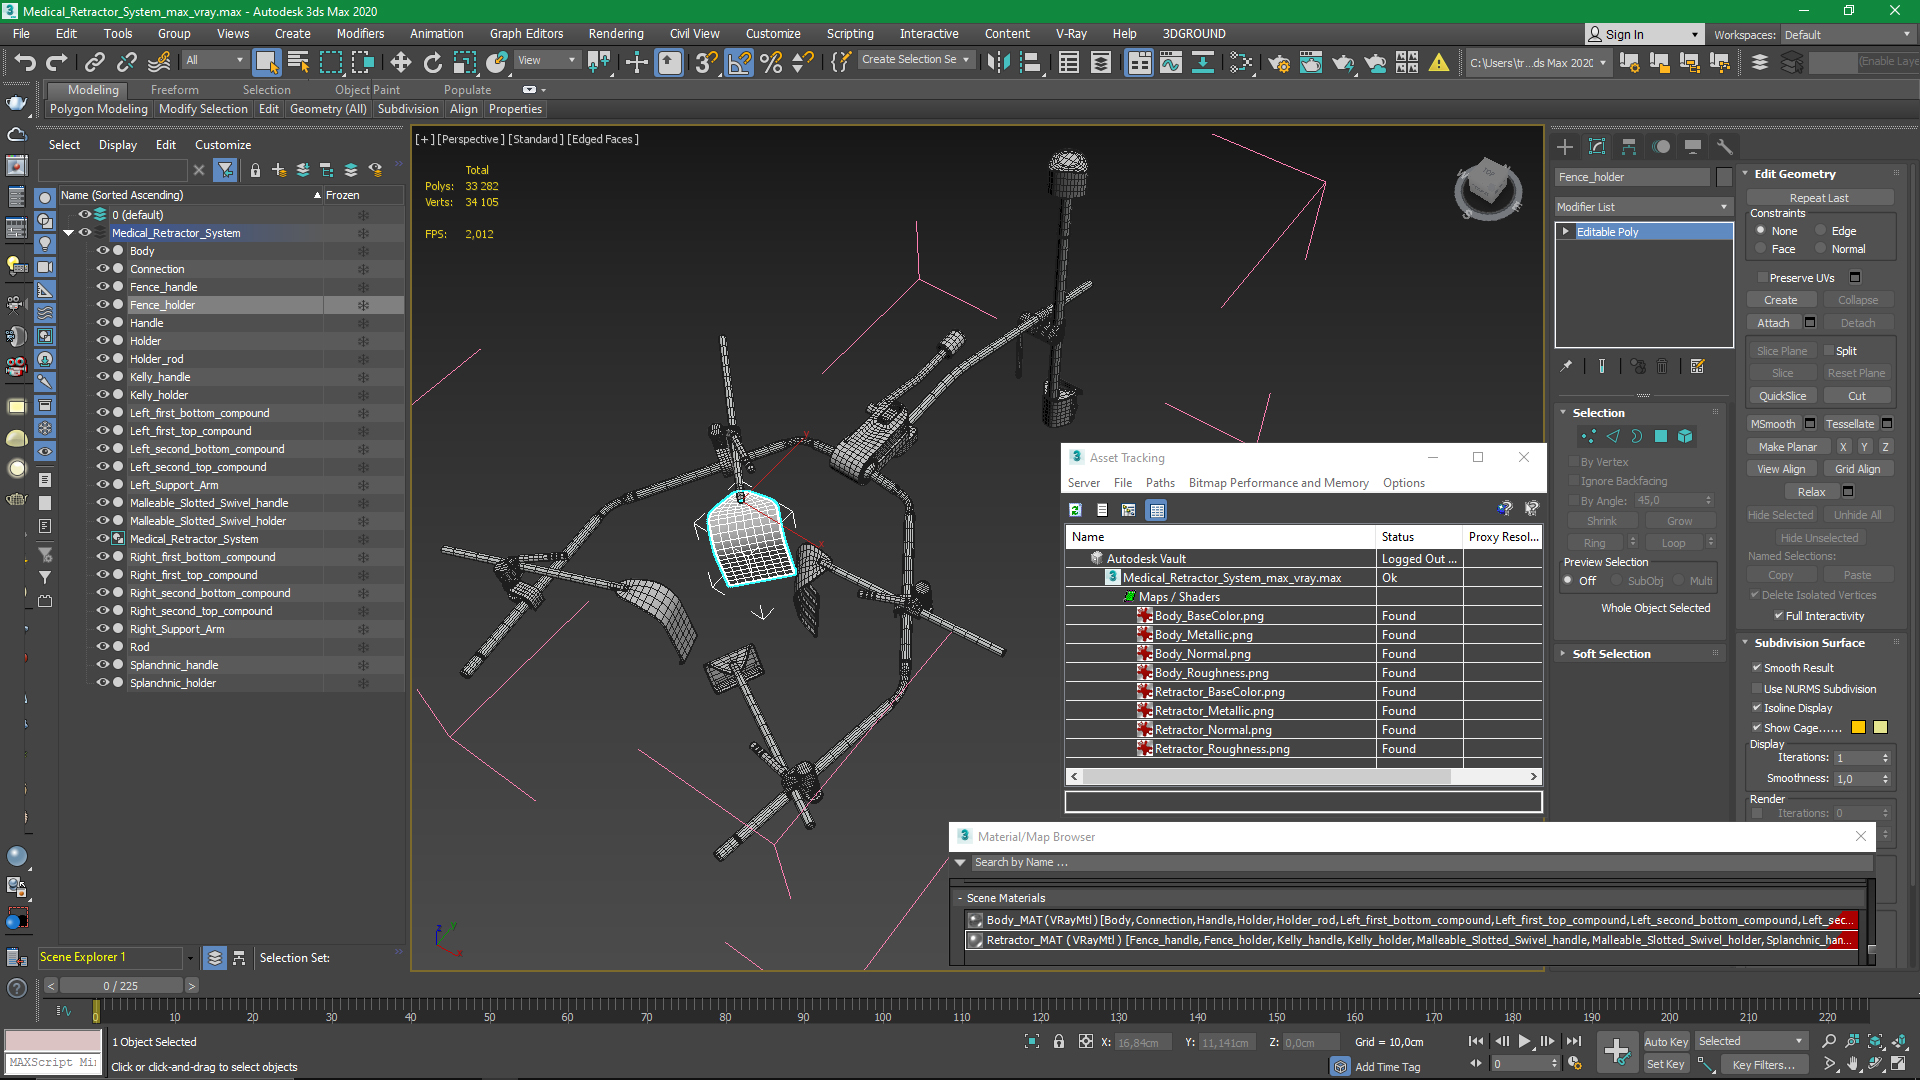Open the Rendering menu
The image size is (1920, 1080).
(x=616, y=34)
